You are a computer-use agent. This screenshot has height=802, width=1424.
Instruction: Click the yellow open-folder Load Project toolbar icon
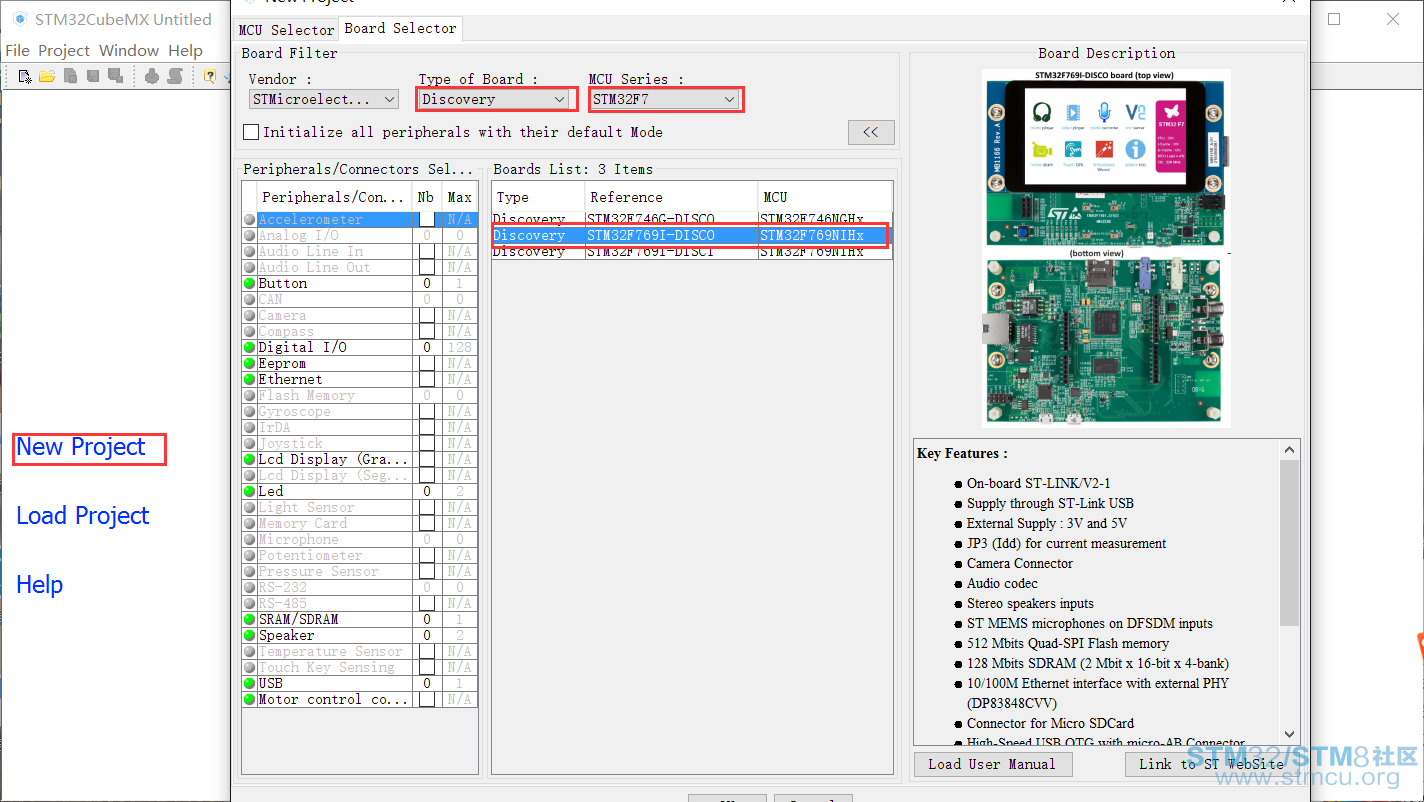point(47,76)
